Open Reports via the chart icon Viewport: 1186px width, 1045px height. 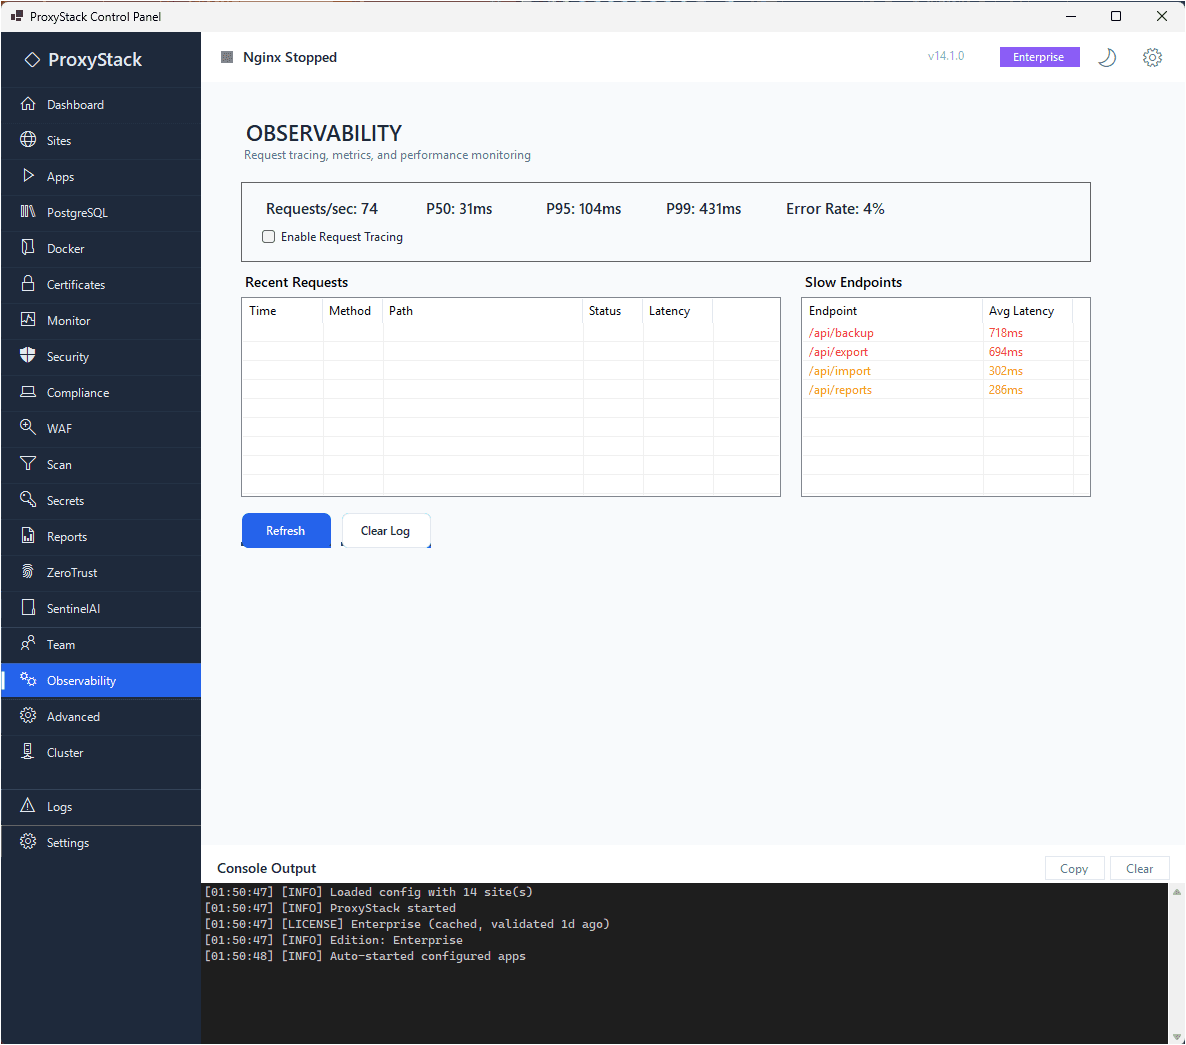pos(30,537)
